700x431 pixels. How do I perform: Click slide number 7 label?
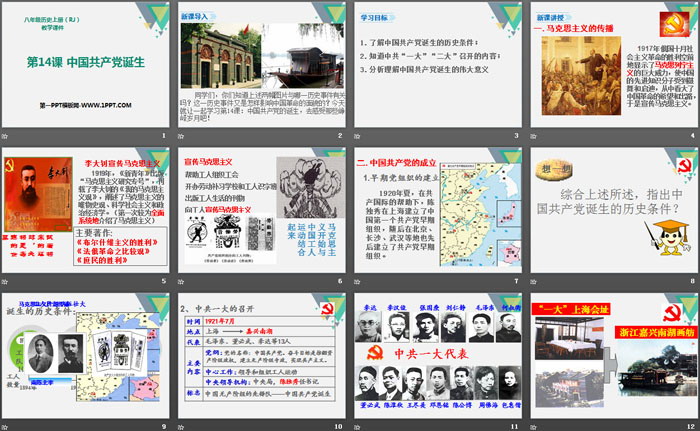(517, 281)
